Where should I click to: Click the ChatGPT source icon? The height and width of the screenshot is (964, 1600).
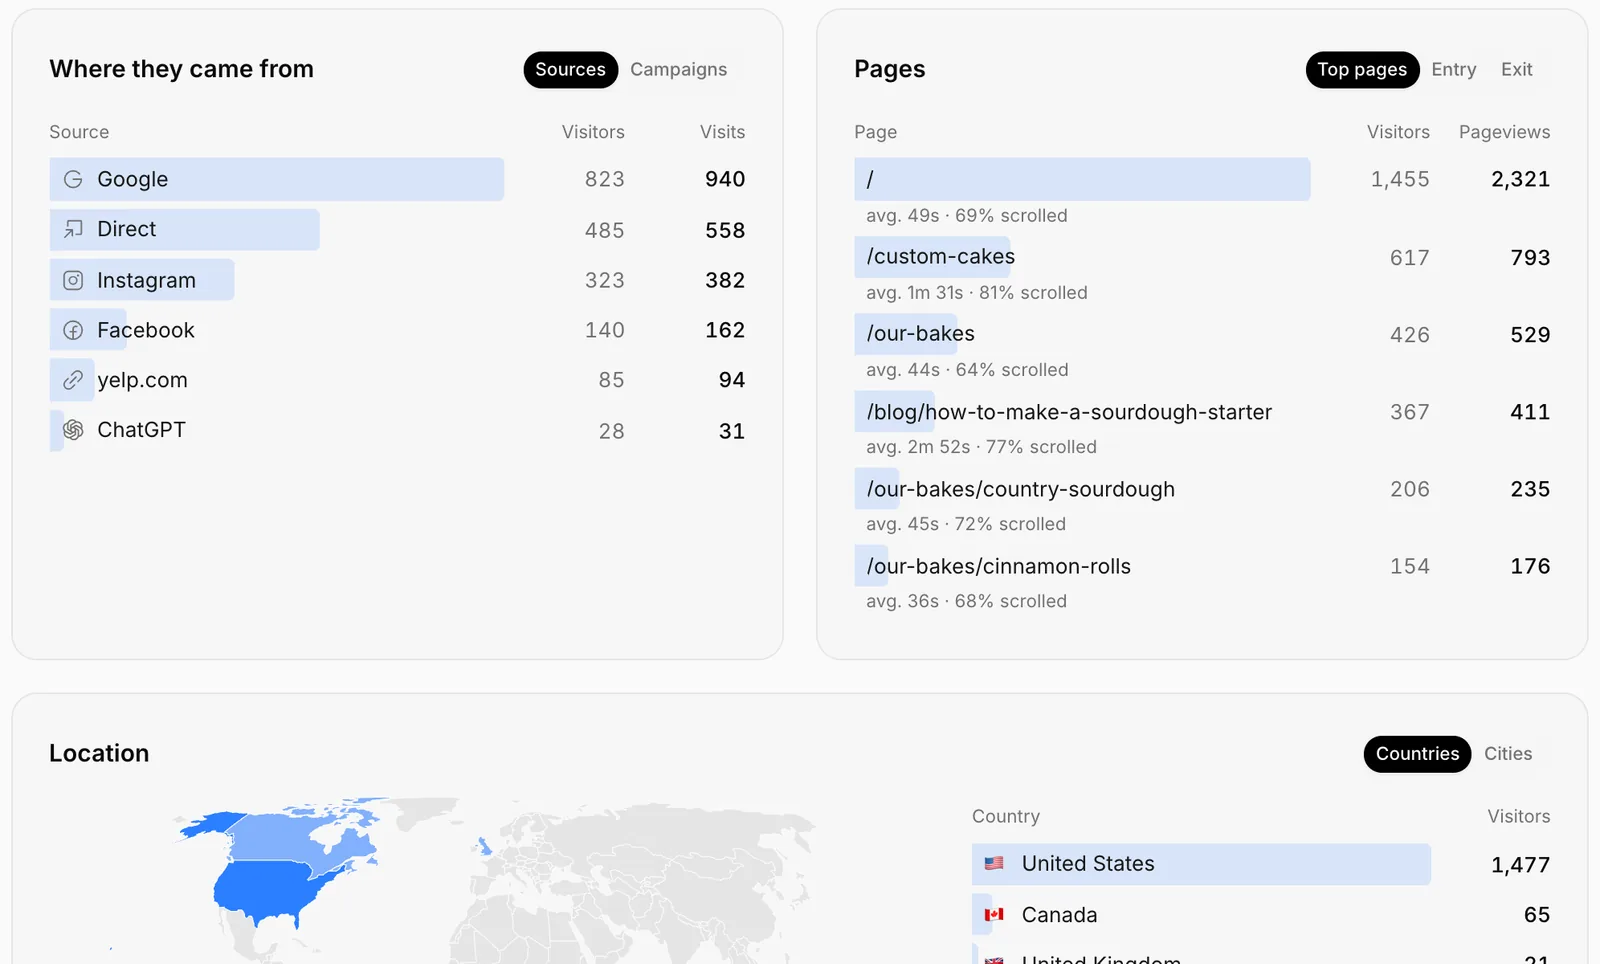(x=73, y=430)
